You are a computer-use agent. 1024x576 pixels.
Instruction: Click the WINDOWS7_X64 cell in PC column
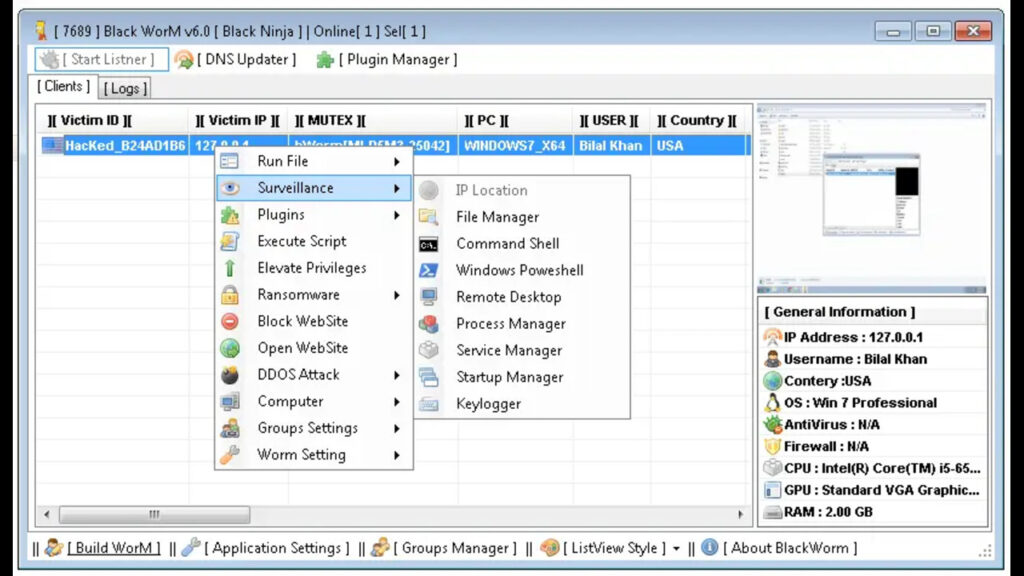[x=515, y=146]
